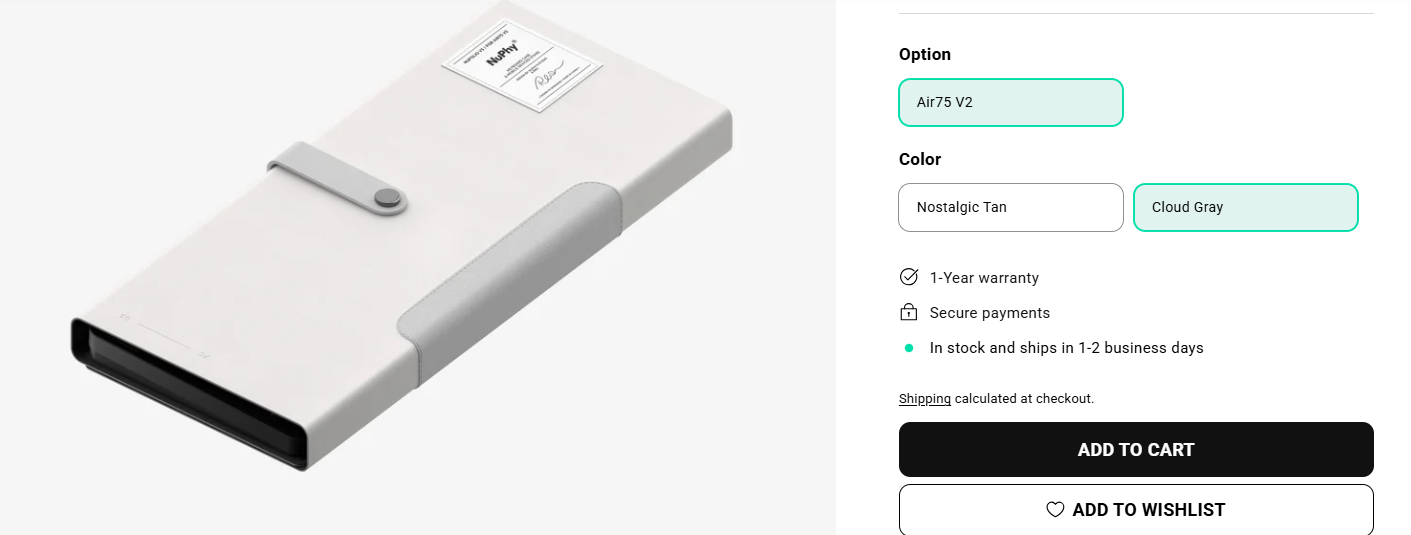Click the 1-Year warranty text
The height and width of the screenshot is (535, 1411).
point(984,277)
